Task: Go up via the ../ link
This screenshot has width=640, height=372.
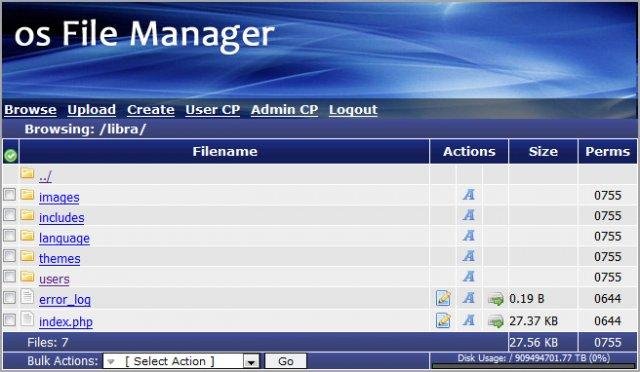Action: pyautogui.click(x=45, y=176)
